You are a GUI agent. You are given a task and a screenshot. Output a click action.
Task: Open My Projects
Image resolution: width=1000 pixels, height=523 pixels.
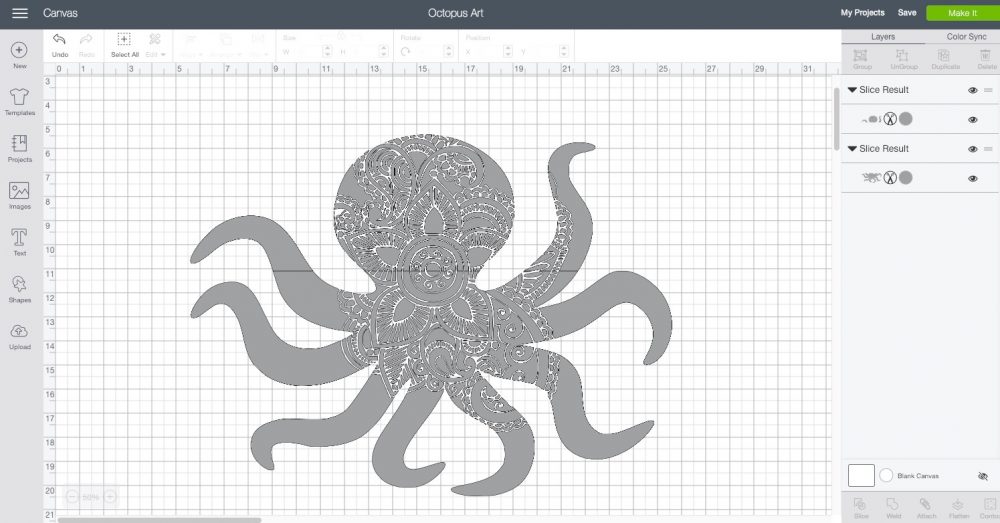pyautogui.click(x=862, y=13)
